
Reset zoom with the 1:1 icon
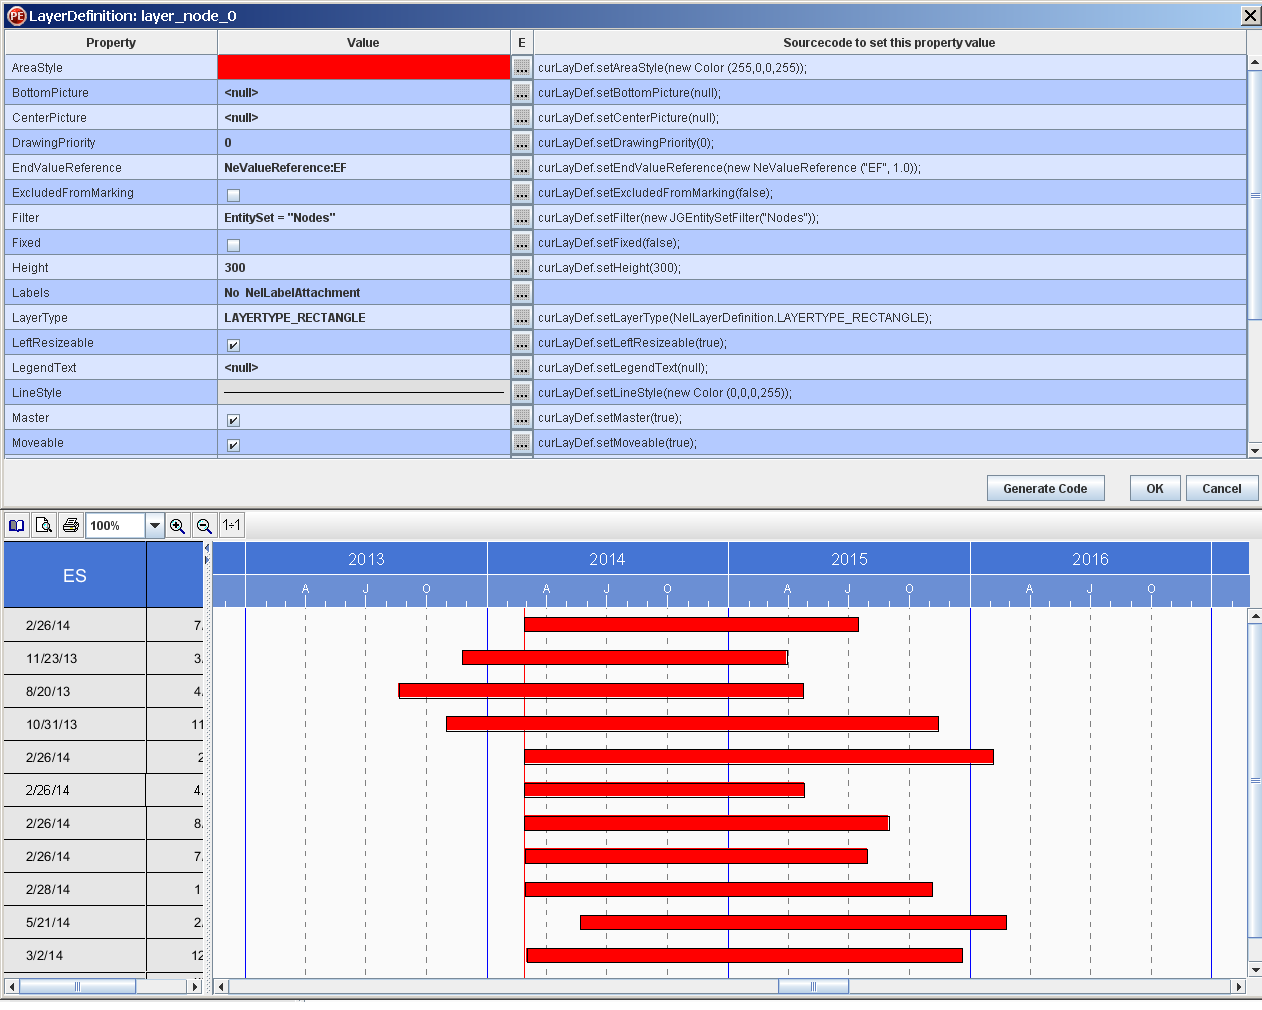(231, 525)
